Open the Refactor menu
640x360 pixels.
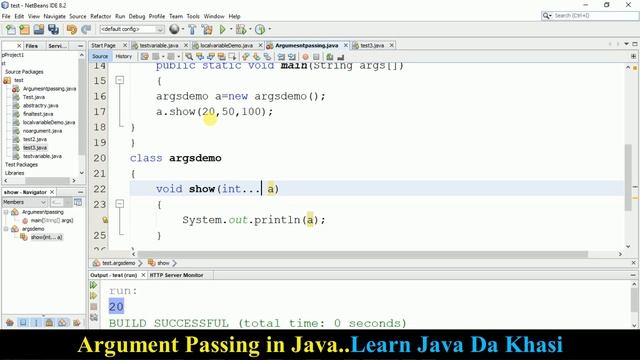(100, 16)
